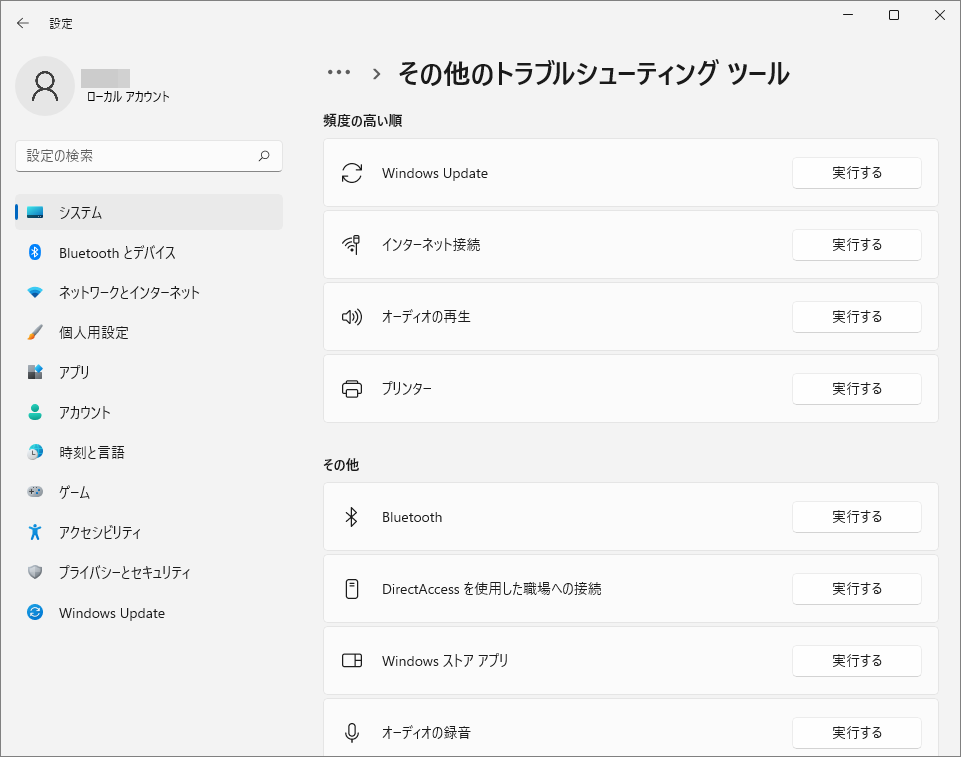Select the ゲーム controller item
The image size is (961, 757).
[x=74, y=493]
